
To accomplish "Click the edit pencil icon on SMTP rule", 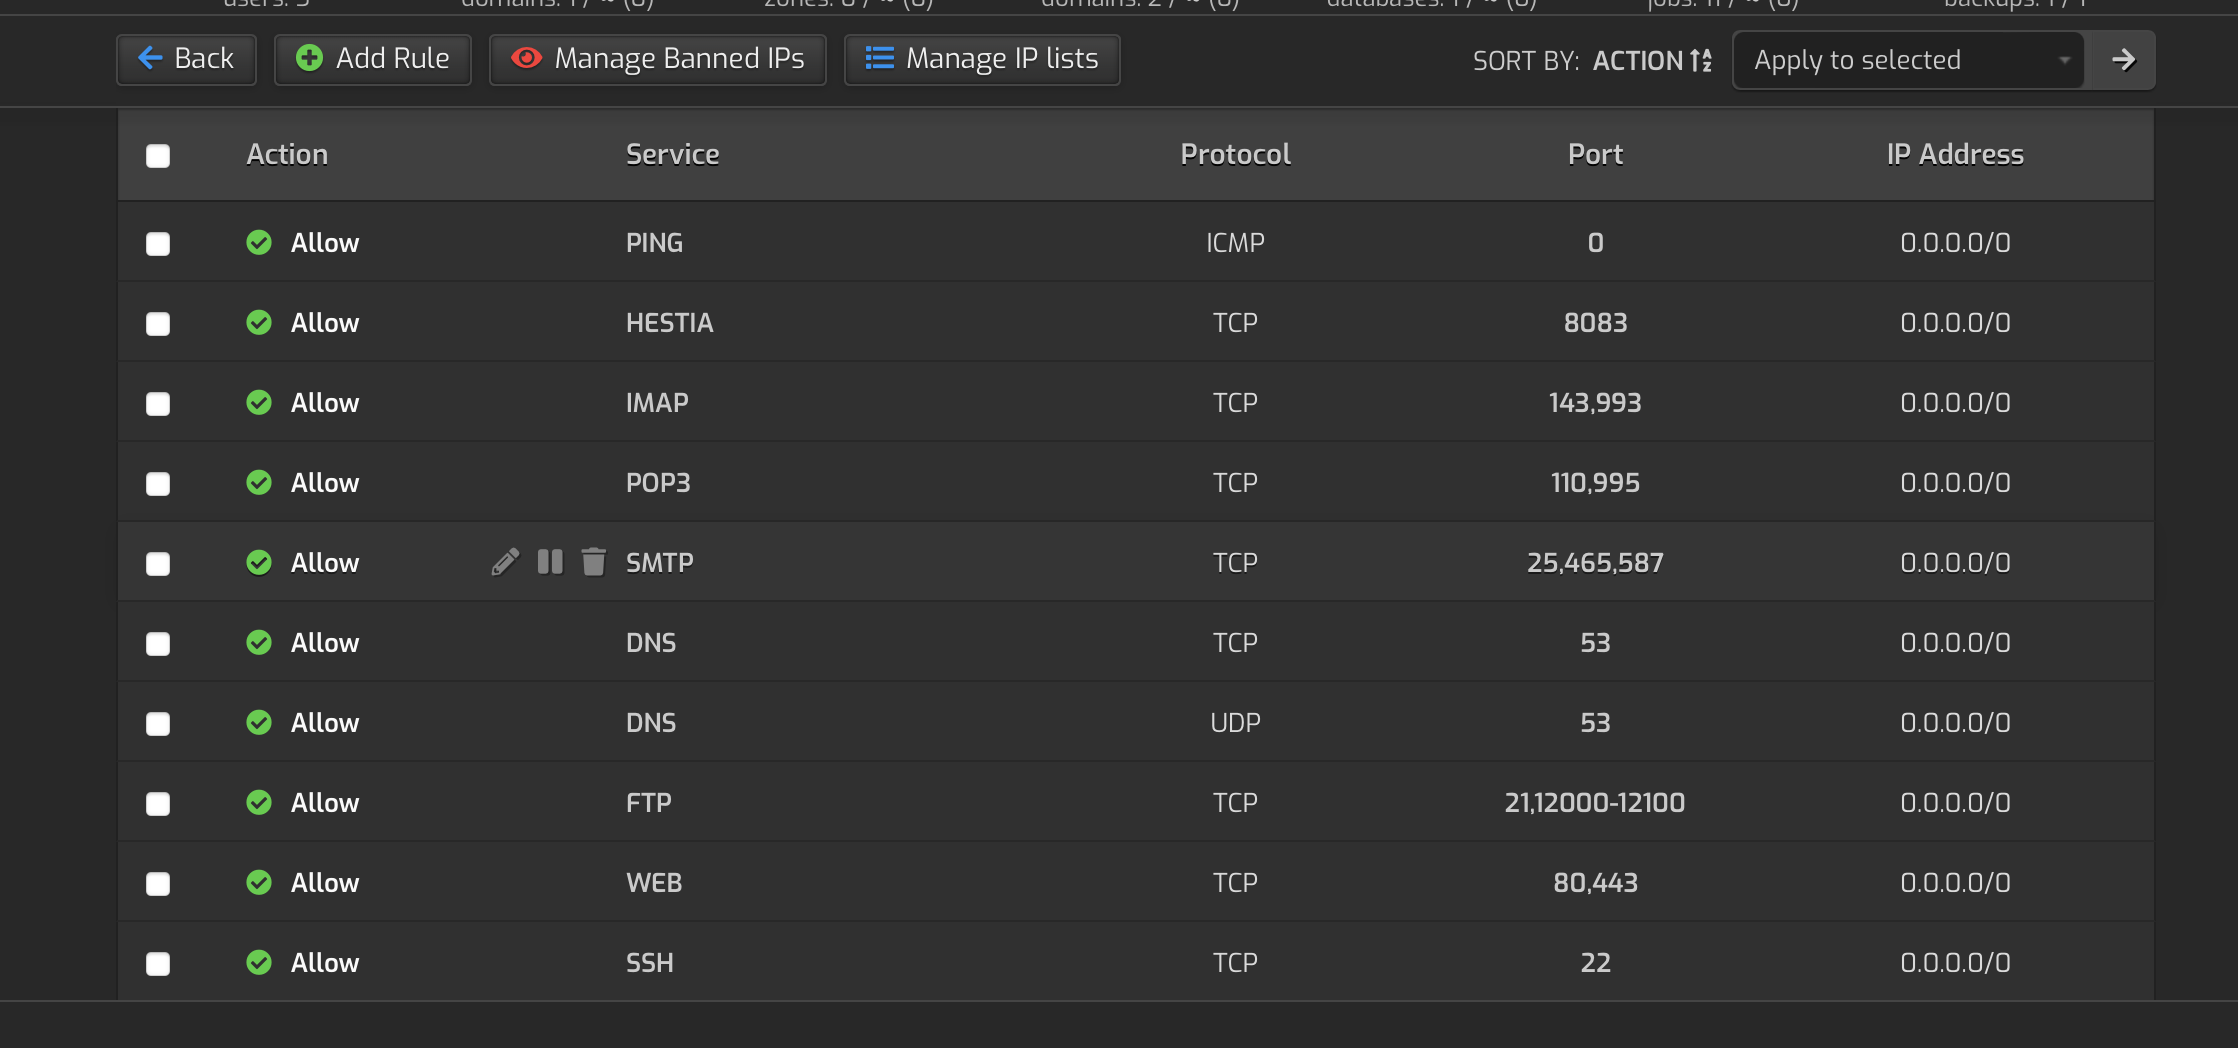I will click(505, 562).
